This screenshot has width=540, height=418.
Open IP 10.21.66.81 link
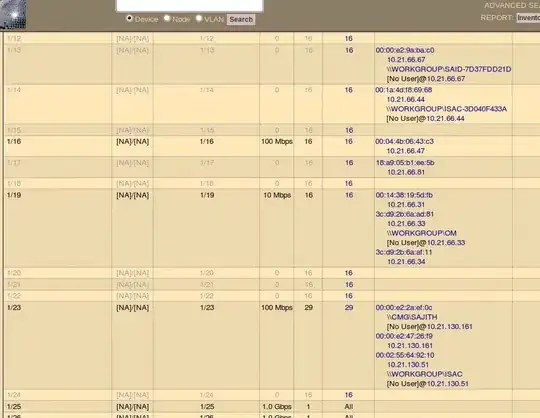406,172
